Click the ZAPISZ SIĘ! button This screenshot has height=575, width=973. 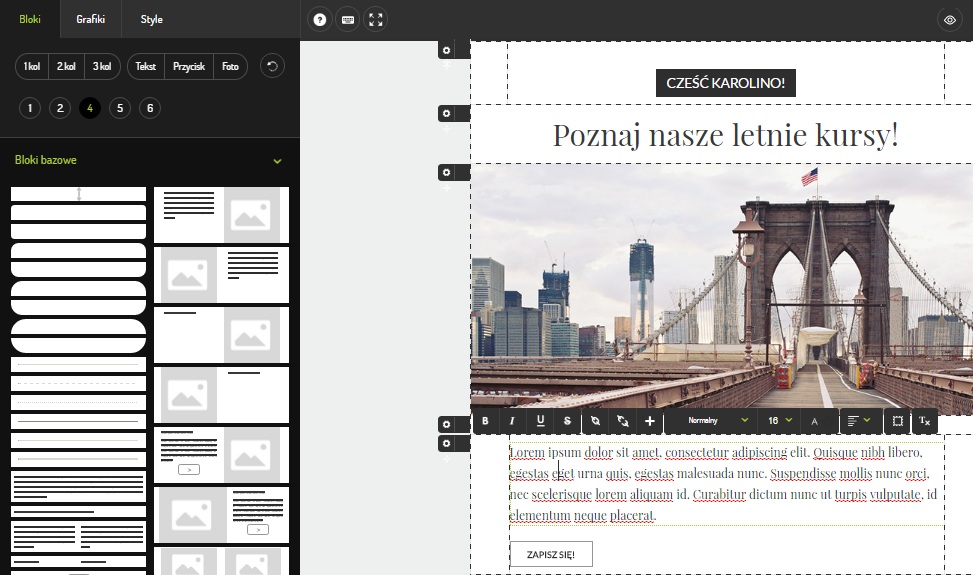click(x=550, y=554)
